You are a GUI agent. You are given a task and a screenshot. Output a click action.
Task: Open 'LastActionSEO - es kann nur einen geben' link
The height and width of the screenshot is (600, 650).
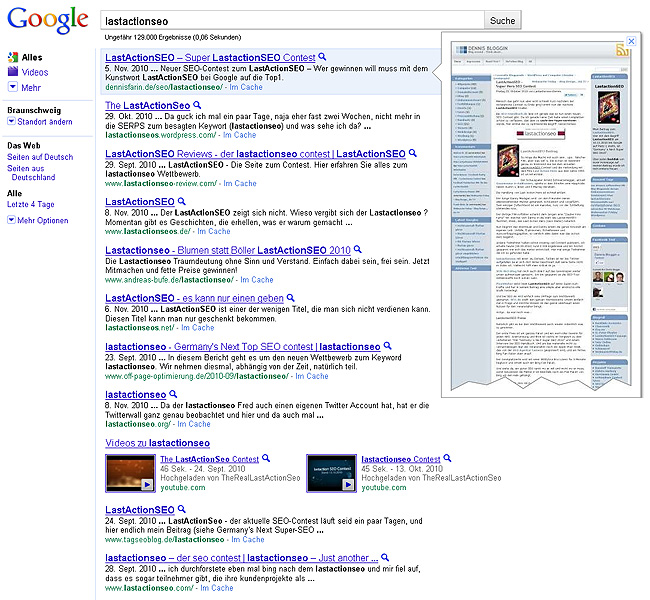click(x=194, y=298)
